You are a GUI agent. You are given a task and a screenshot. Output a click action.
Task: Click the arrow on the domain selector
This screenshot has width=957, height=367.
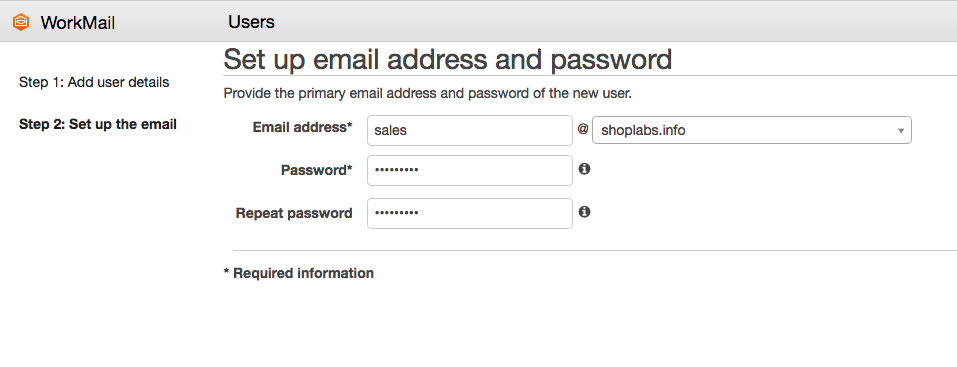point(901,131)
